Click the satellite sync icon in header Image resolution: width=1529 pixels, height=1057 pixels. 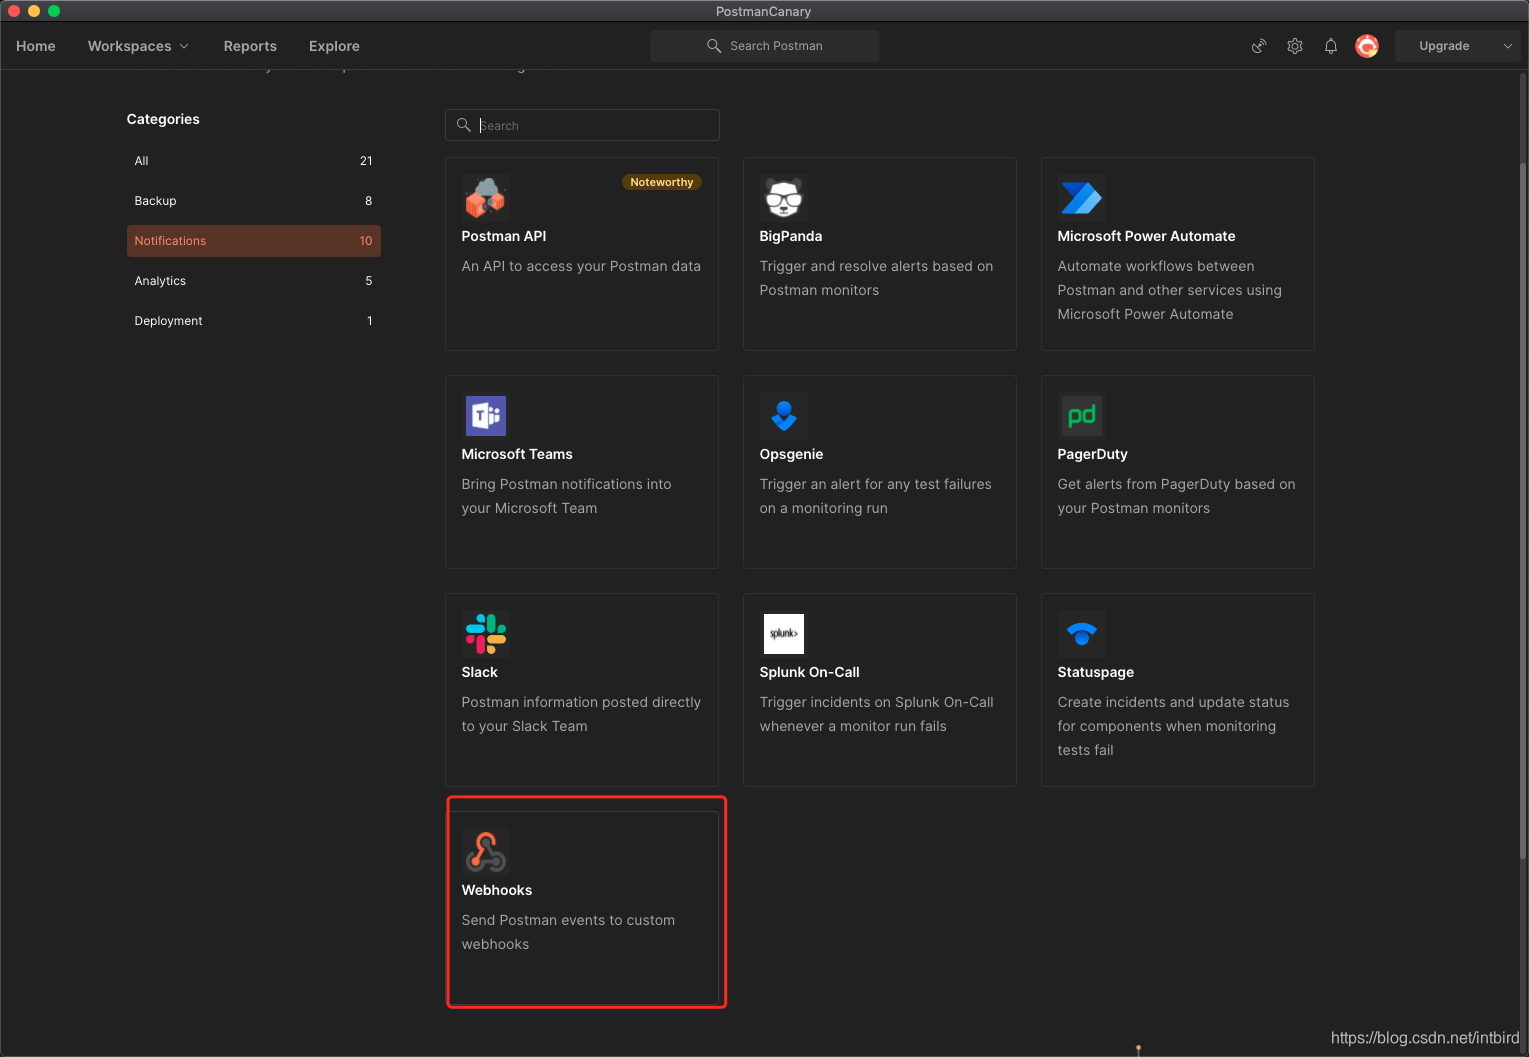(1259, 46)
